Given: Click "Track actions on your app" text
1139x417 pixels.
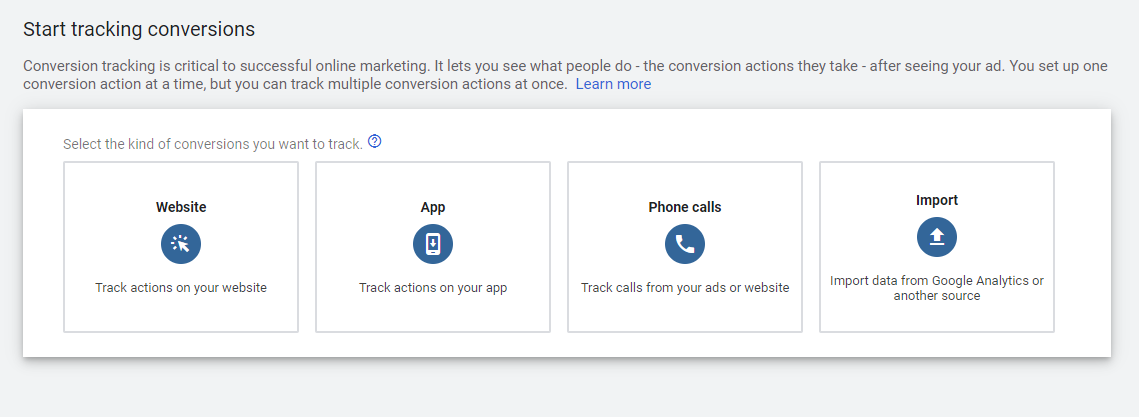Looking at the screenshot, I should 433,288.
